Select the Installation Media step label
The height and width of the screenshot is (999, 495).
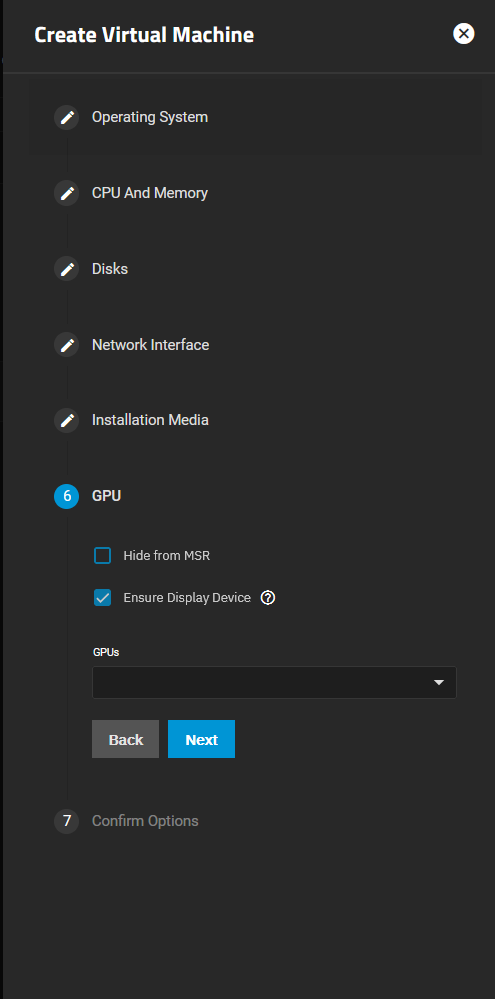click(x=150, y=420)
